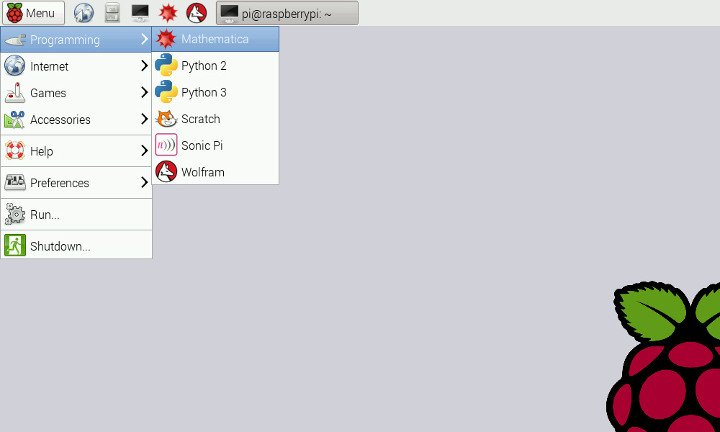
Task: Click the Python 2 snake icon
Action: coord(166,65)
